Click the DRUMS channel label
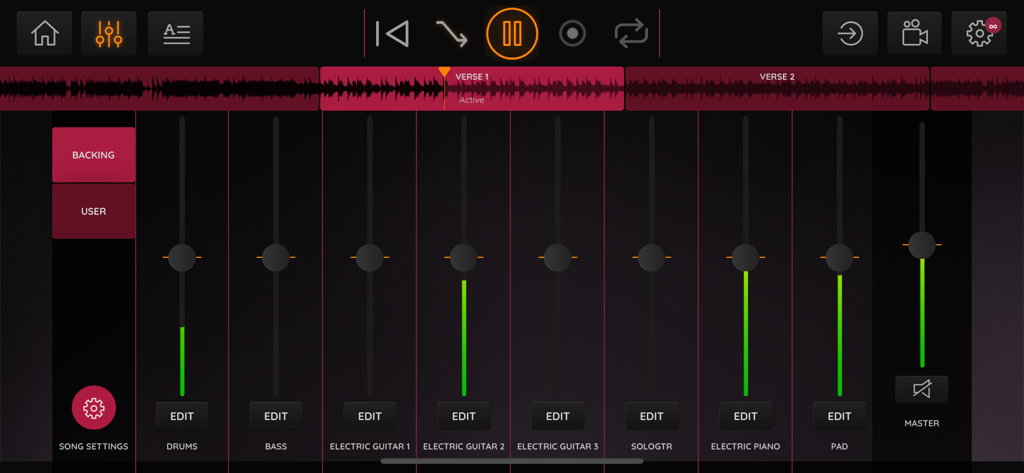 182,447
